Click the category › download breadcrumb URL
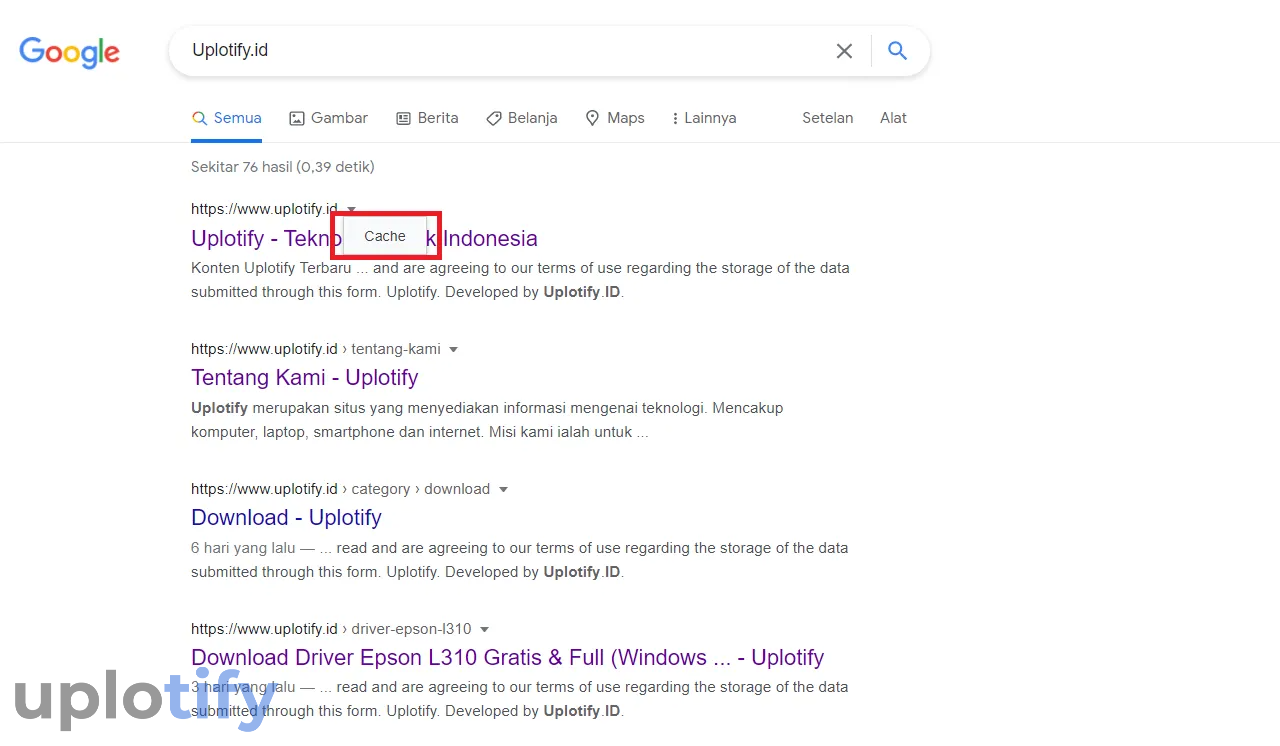 point(340,489)
